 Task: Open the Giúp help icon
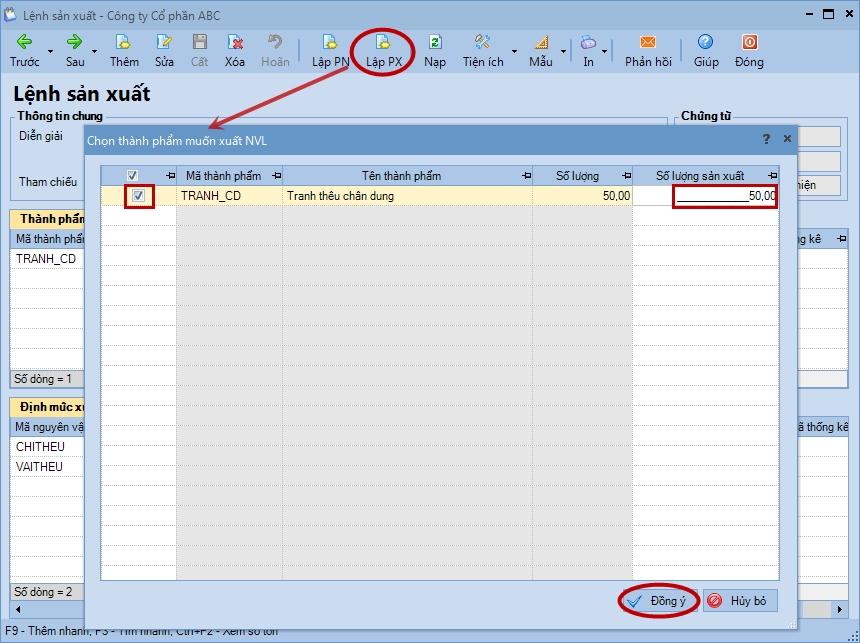(x=706, y=43)
